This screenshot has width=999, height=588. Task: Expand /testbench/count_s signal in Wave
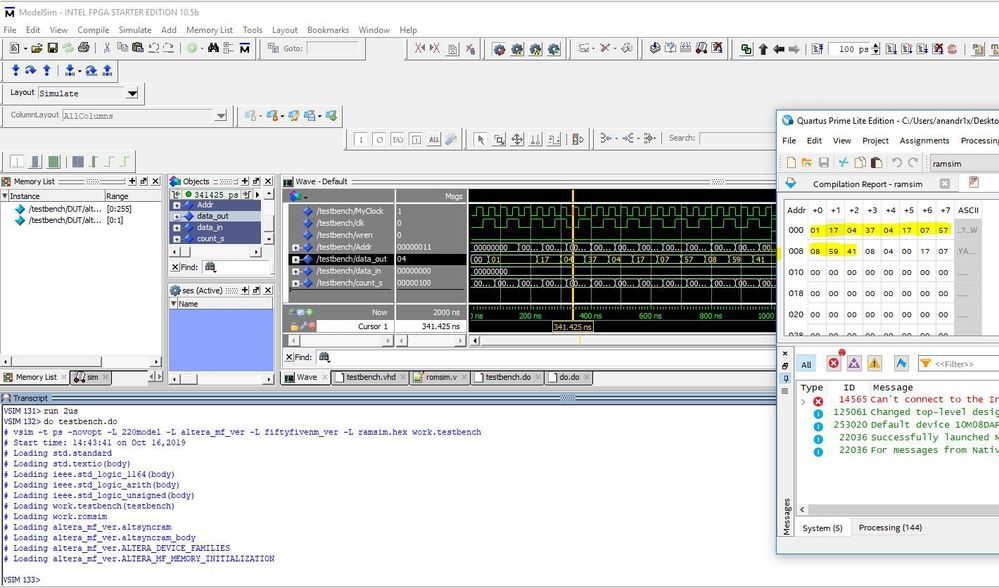[295, 283]
